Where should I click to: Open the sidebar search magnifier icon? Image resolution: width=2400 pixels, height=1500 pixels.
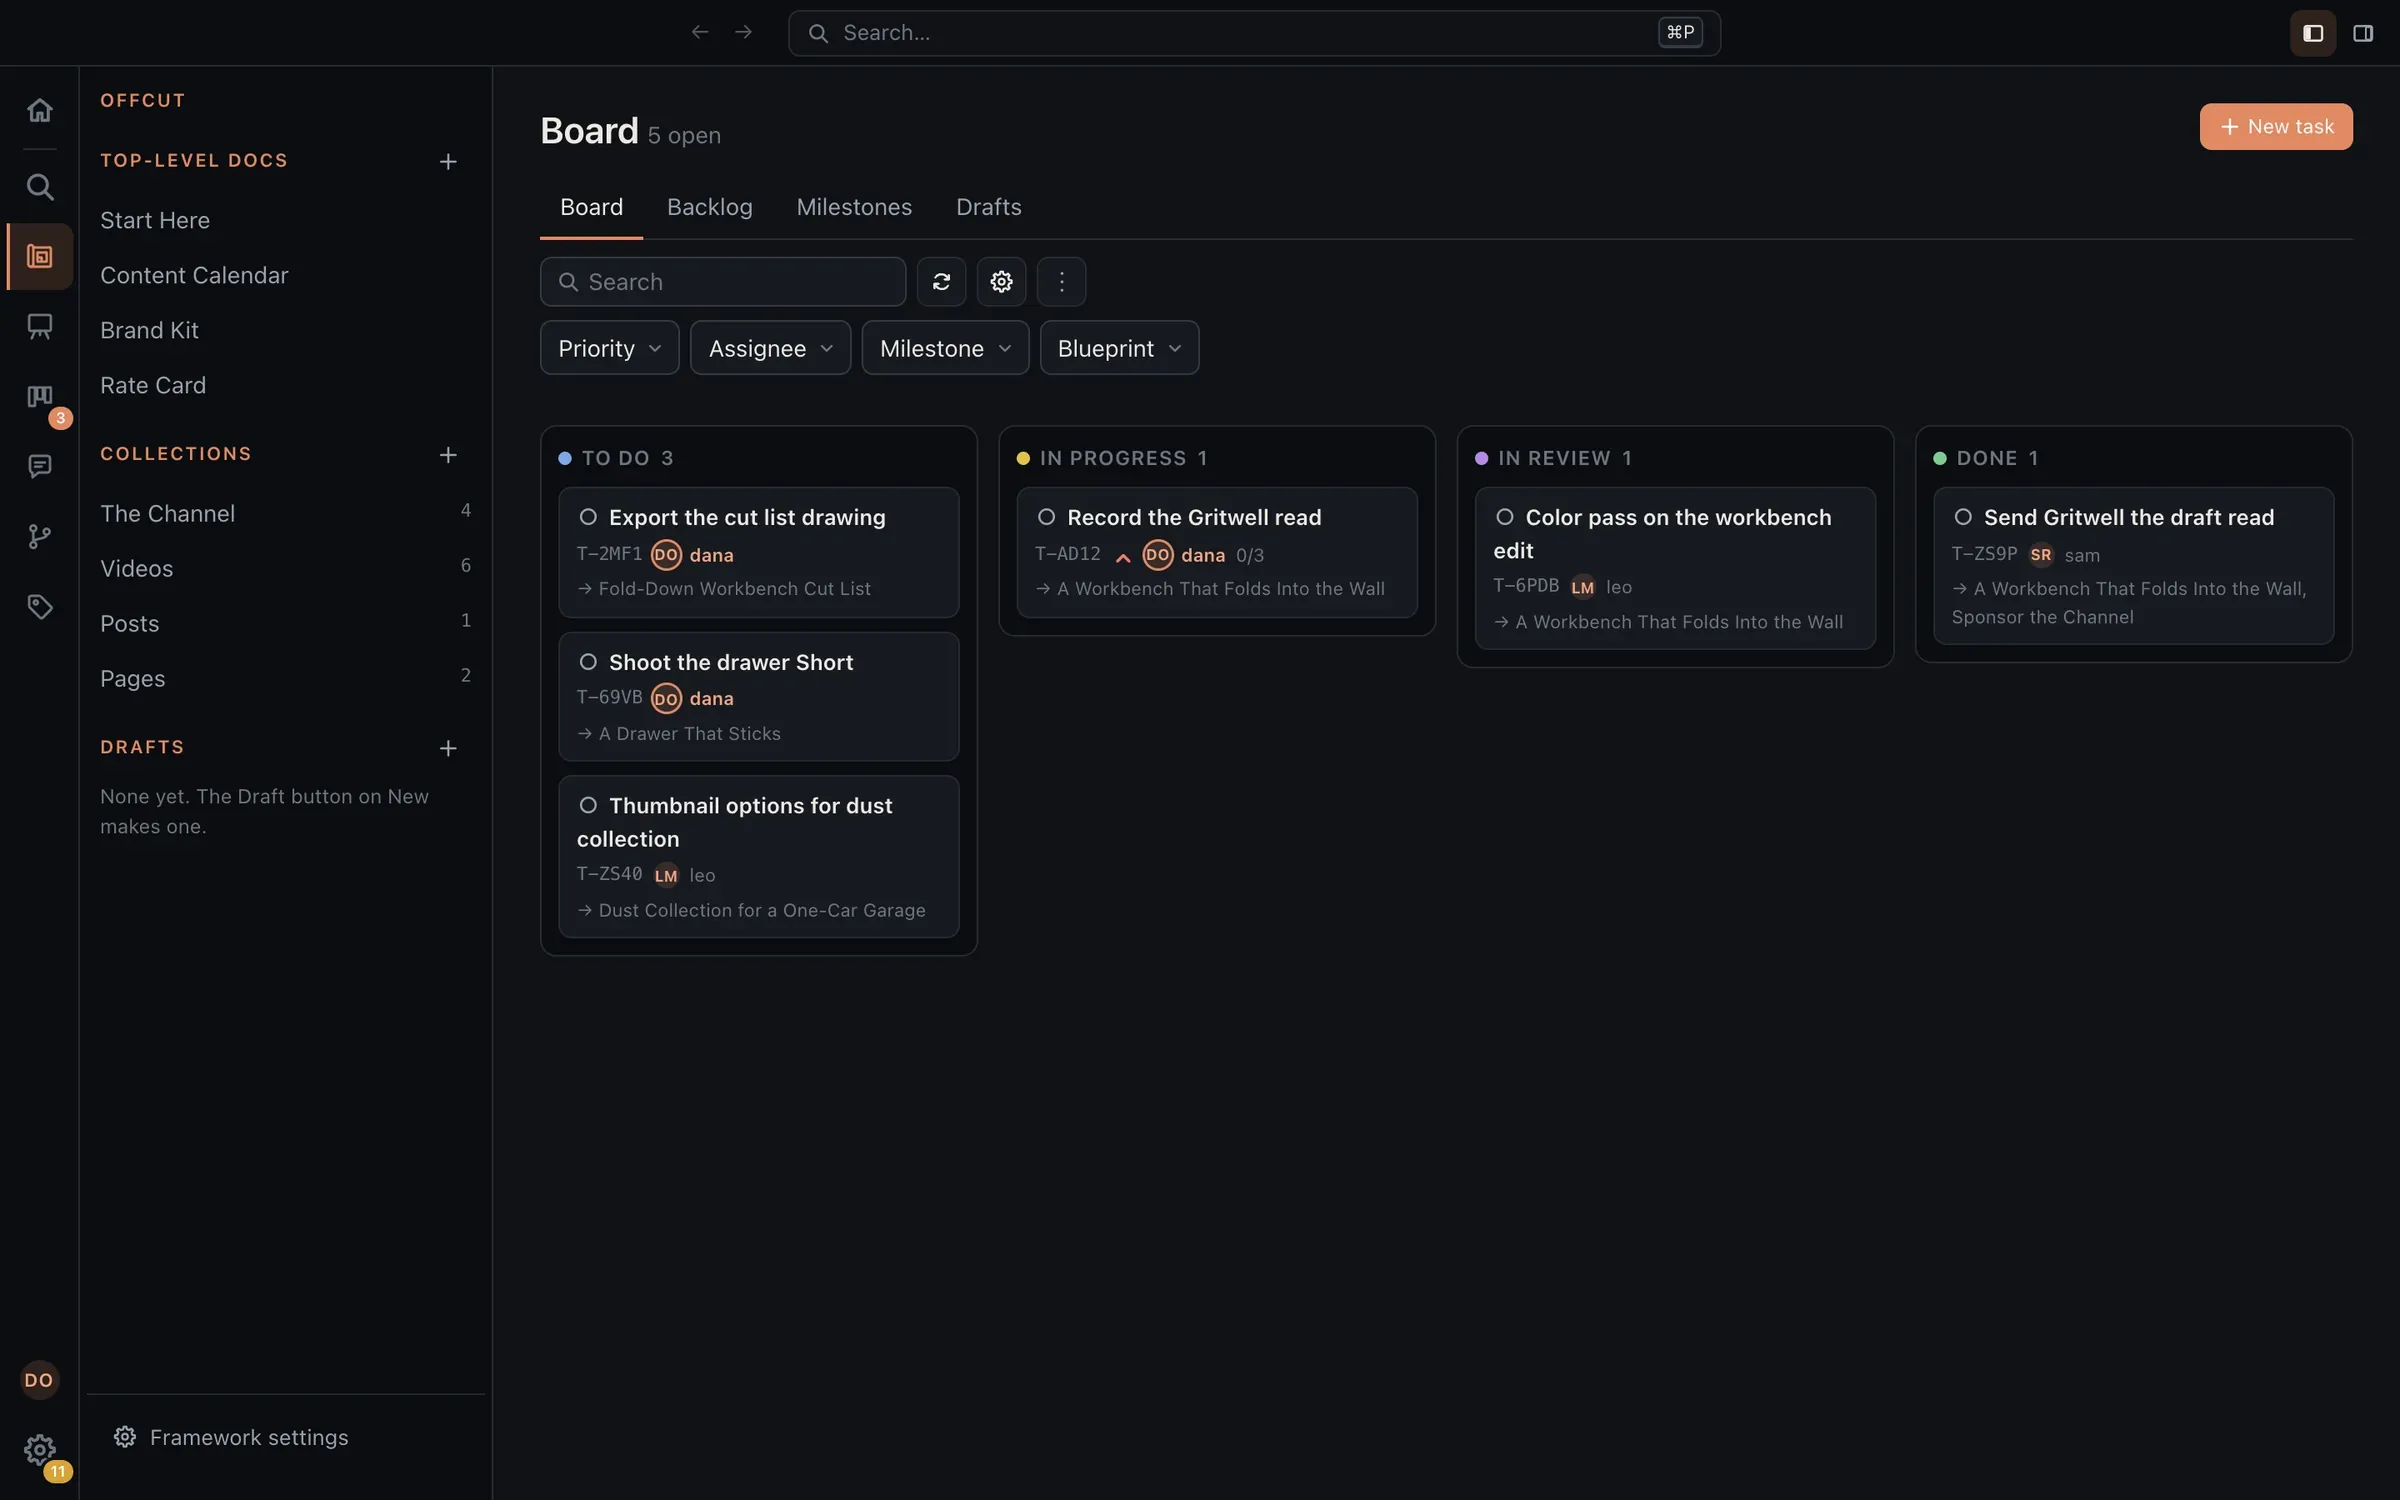[40, 187]
